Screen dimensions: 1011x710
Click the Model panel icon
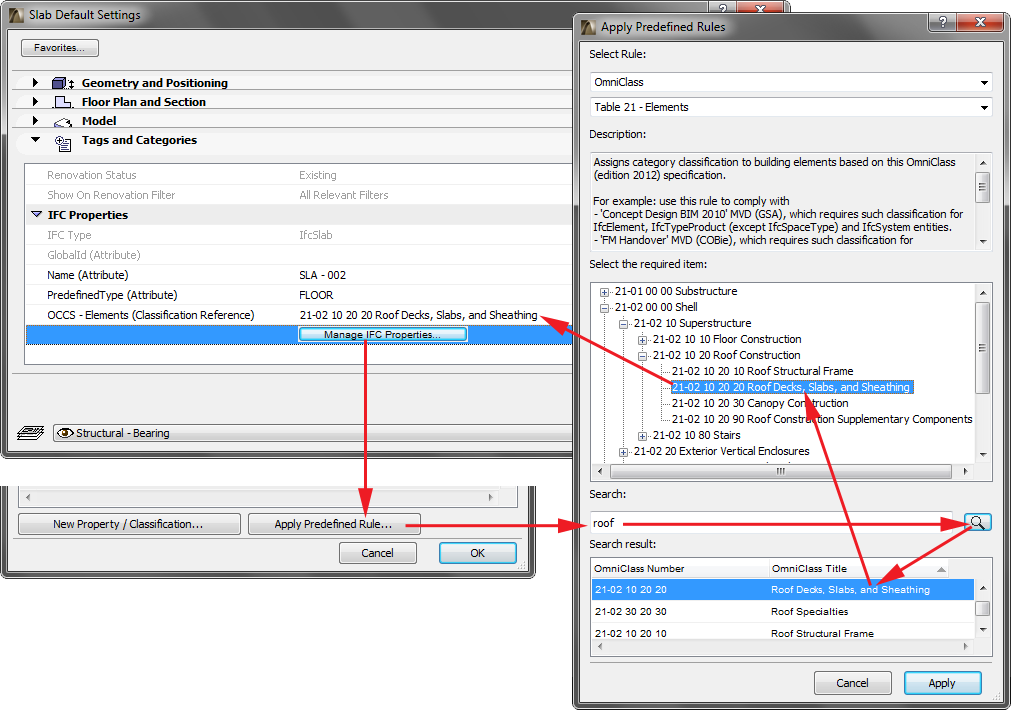[63, 121]
